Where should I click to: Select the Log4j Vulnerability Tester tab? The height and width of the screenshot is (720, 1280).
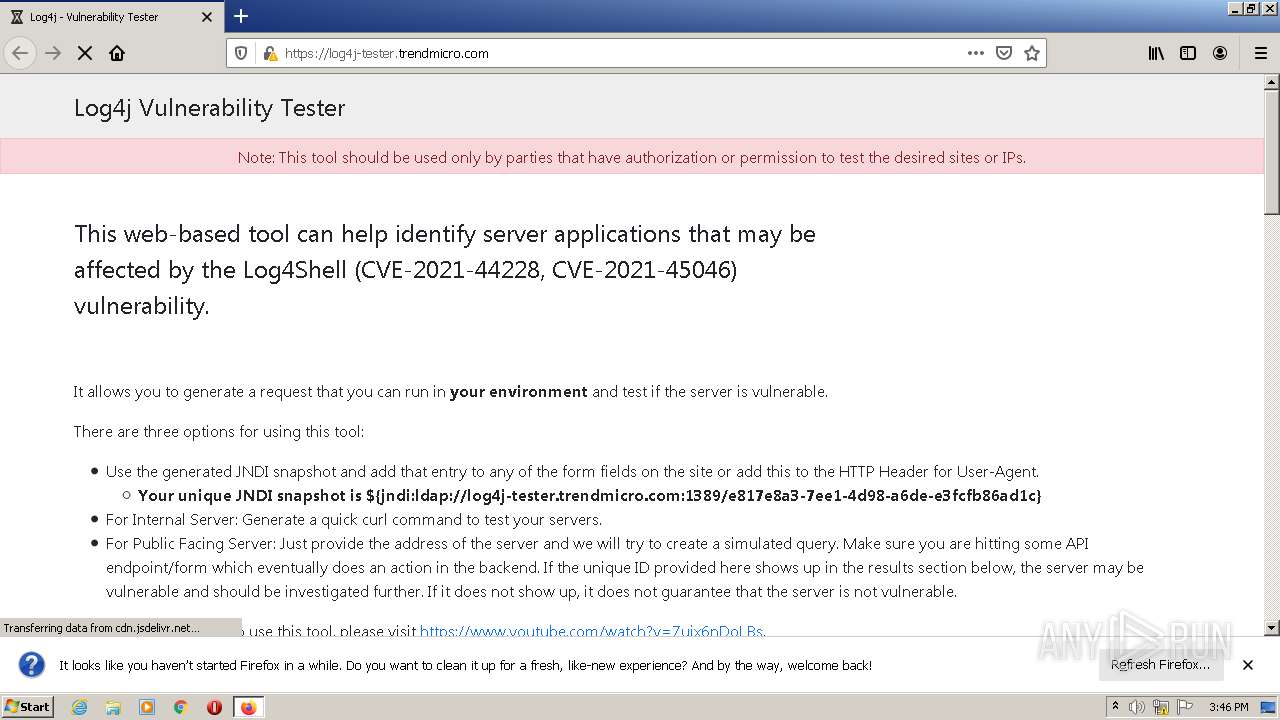point(110,17)
